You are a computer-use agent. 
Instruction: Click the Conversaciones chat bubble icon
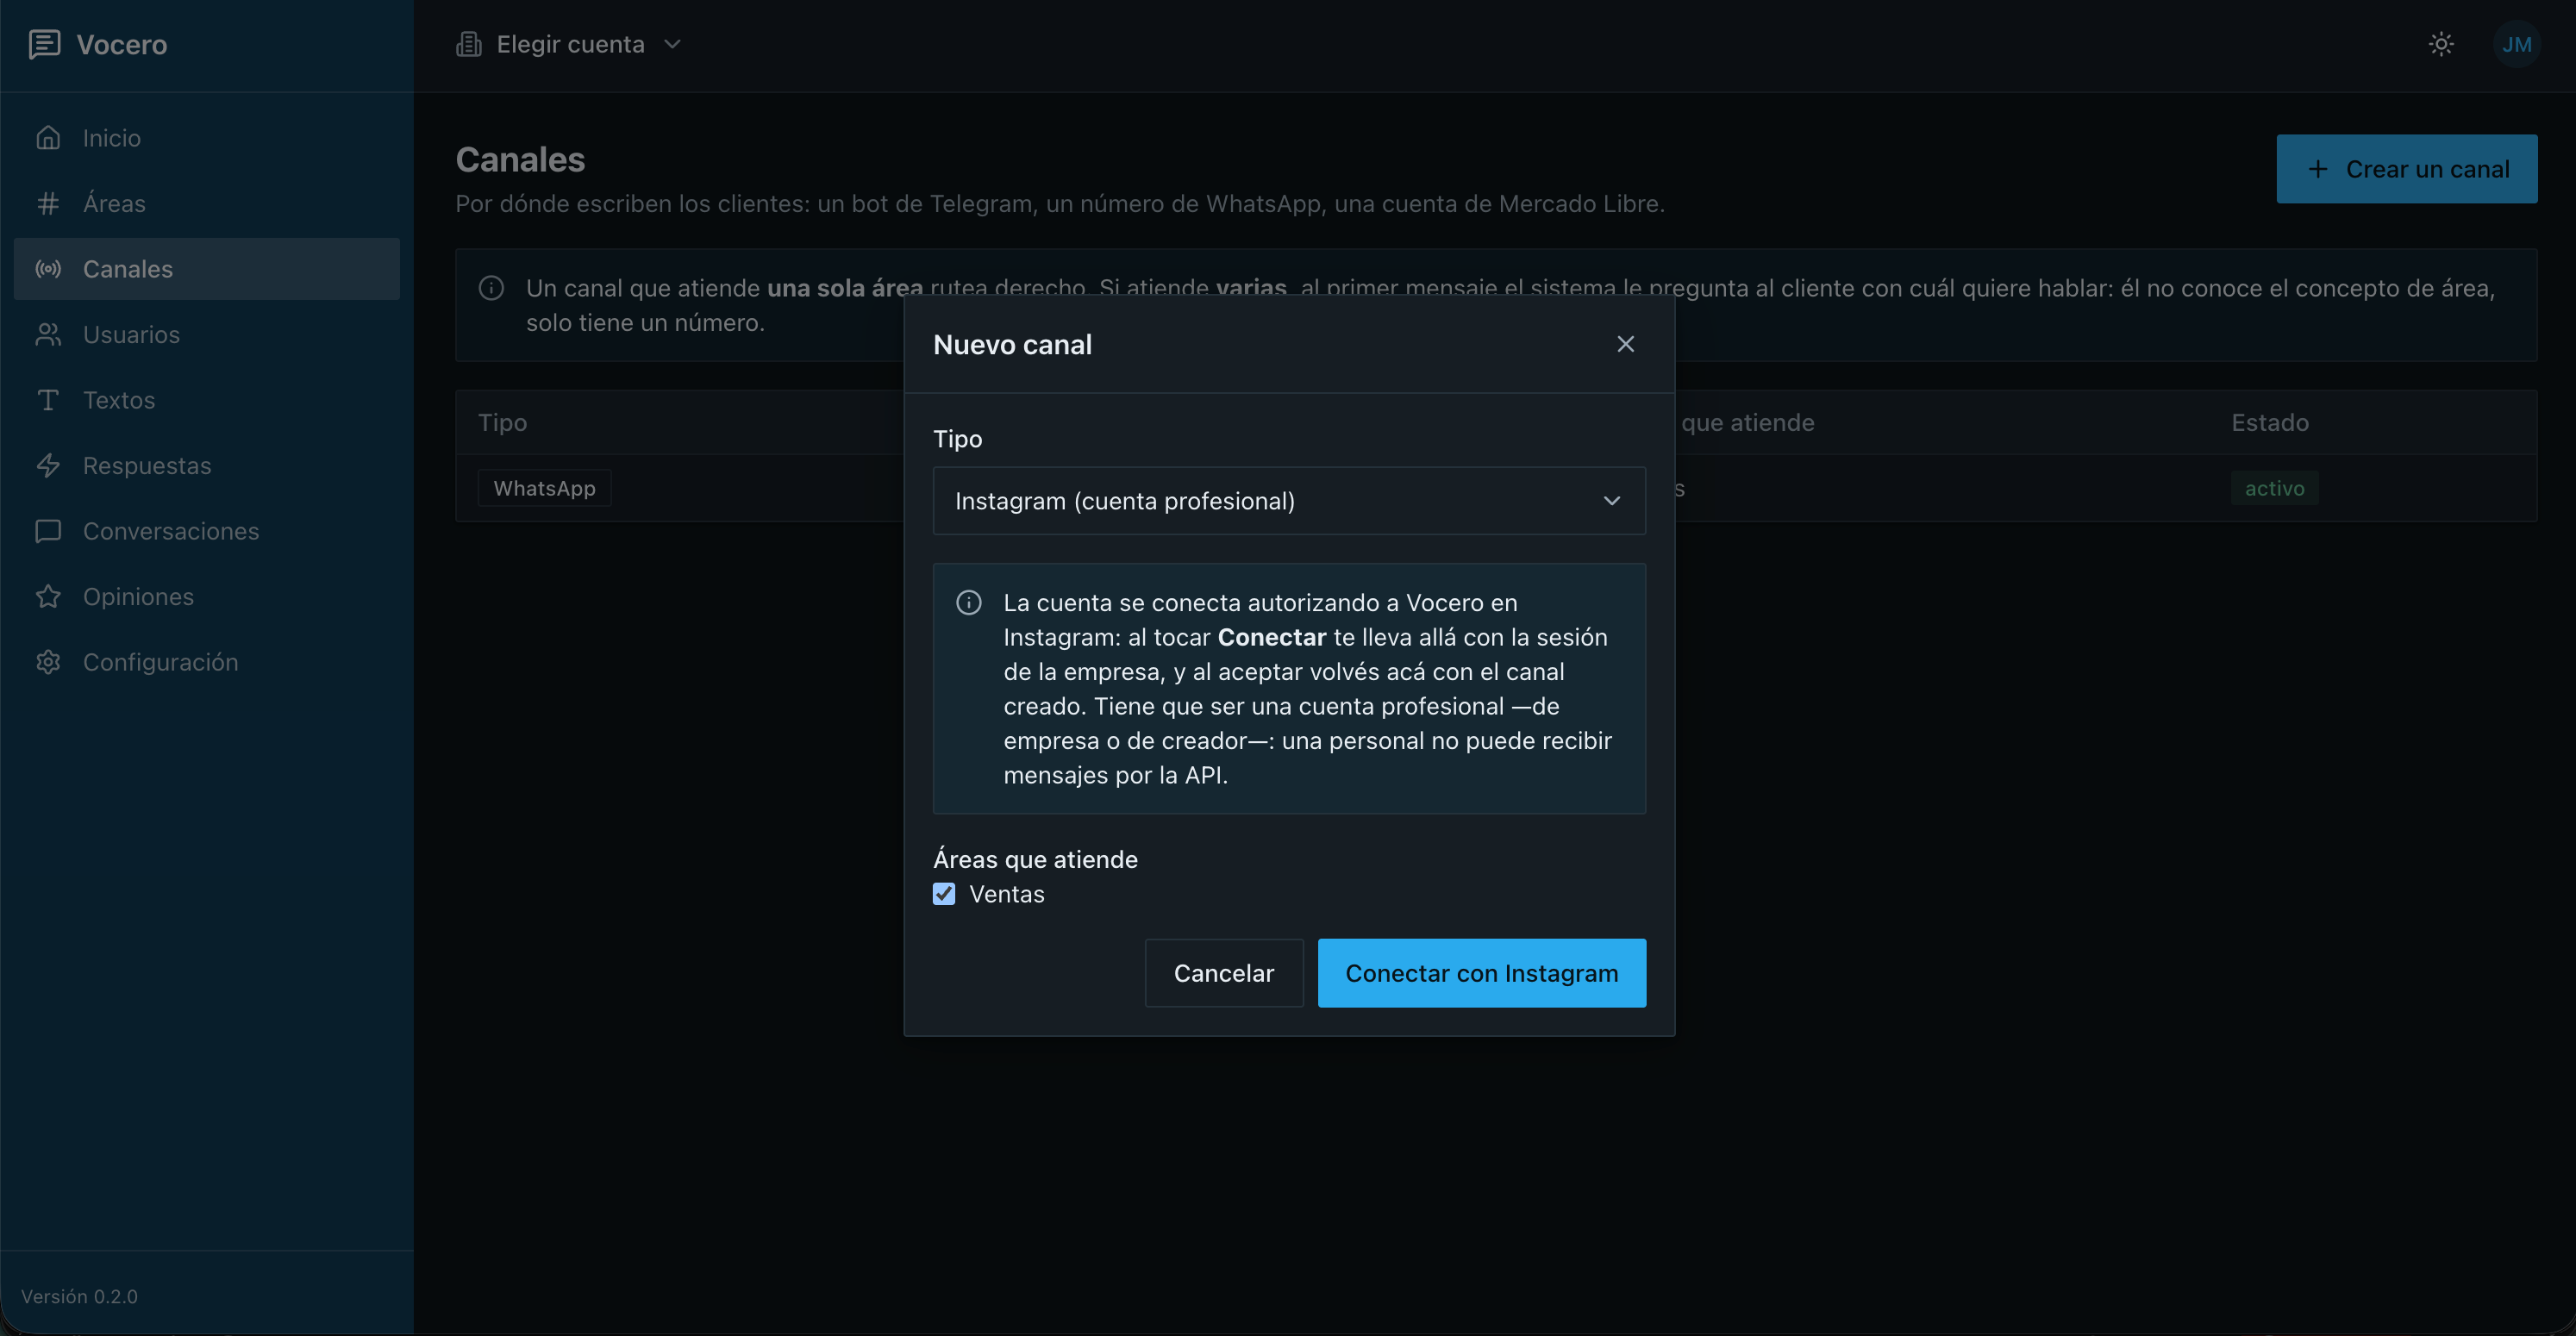coord(48,531)
